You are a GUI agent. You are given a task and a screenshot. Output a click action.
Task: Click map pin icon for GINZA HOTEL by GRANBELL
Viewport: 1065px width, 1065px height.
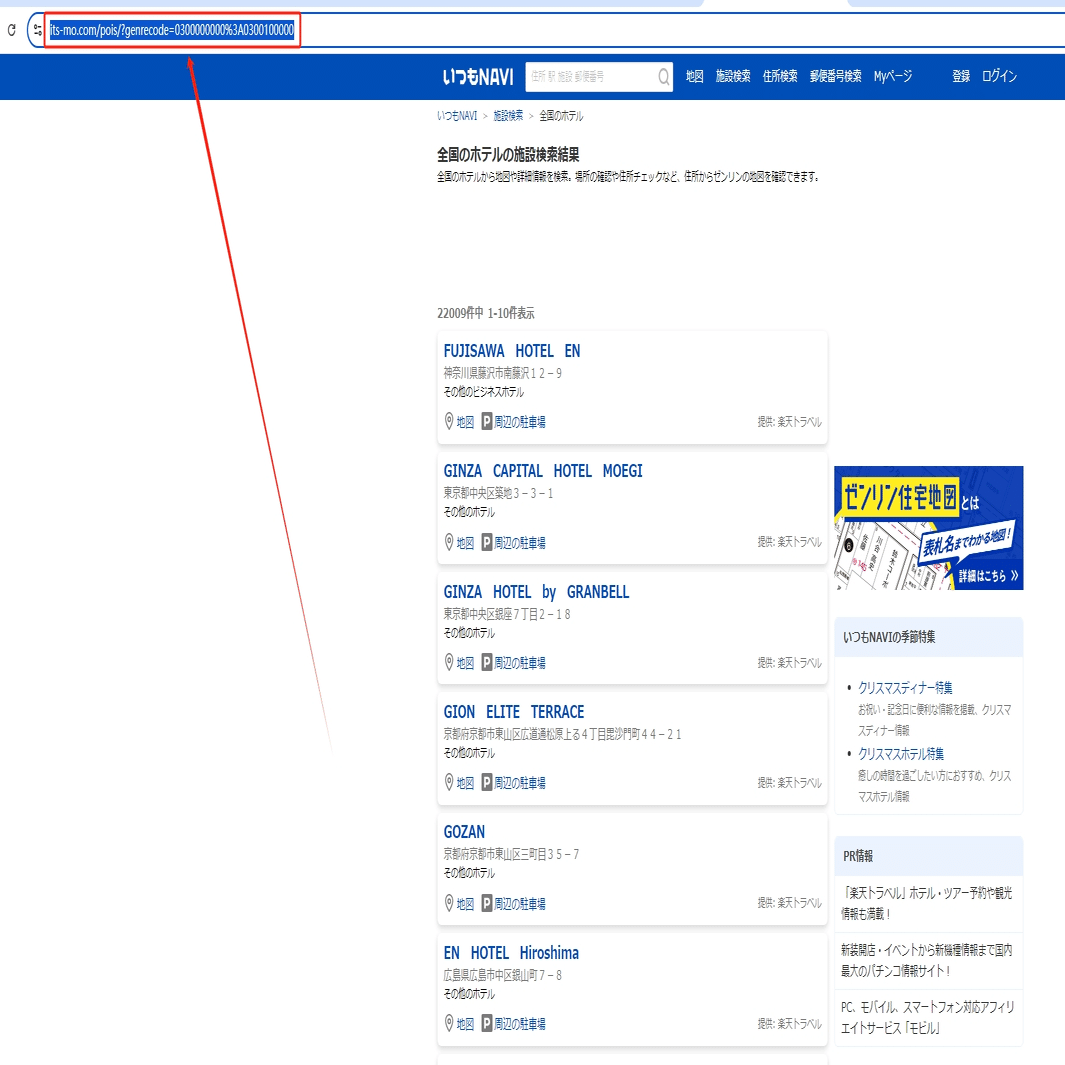pos(449,662)
